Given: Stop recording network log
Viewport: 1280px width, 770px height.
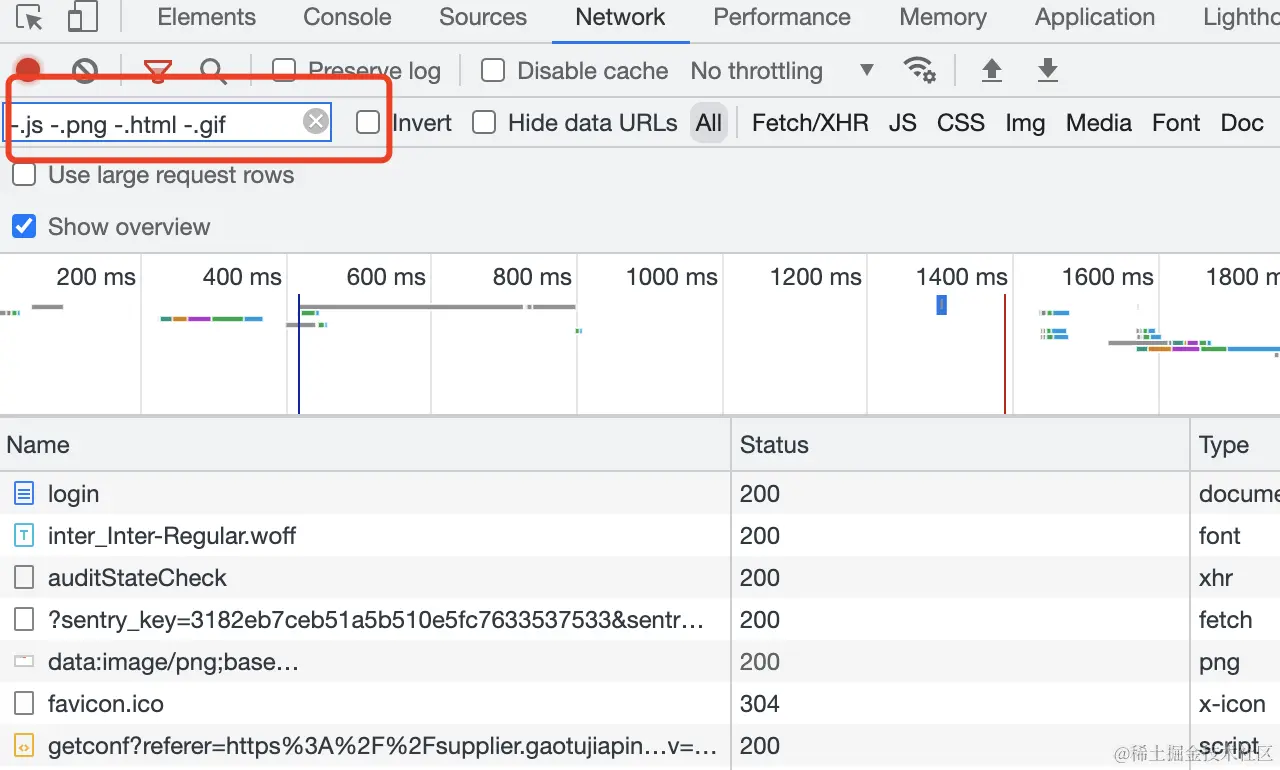Looking at the screenshot, I should [28, 70].
